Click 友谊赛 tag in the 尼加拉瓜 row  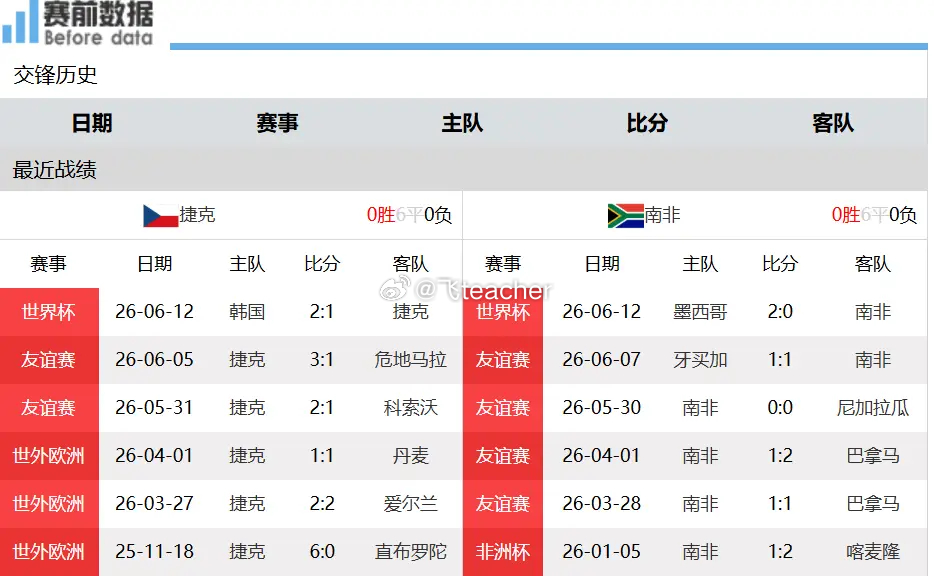(503, 408)
